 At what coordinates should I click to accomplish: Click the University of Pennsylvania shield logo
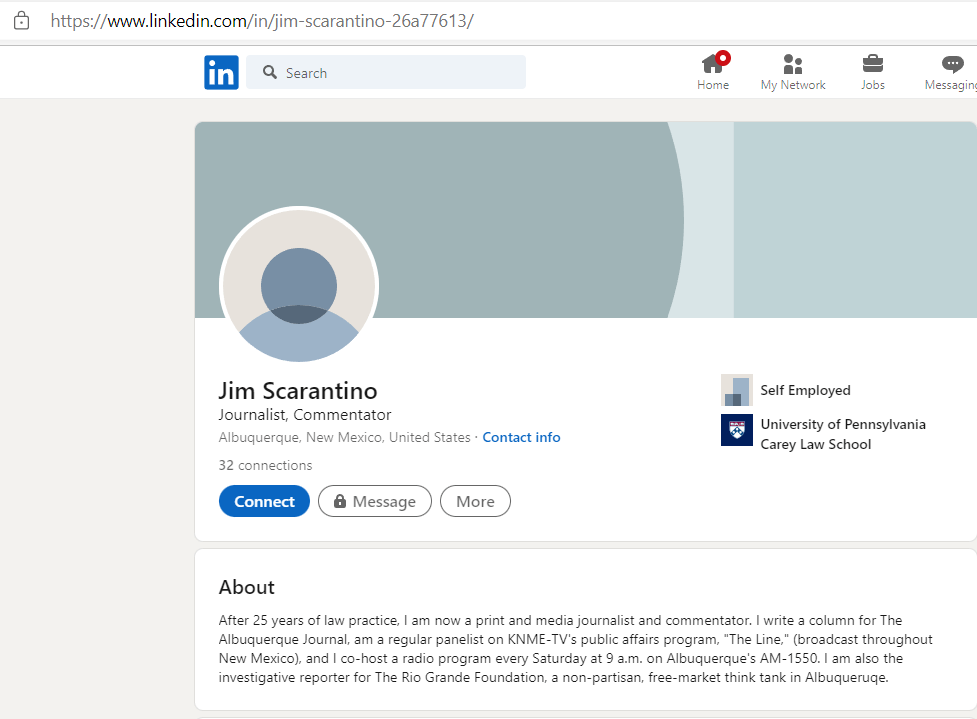click(737, 430)
